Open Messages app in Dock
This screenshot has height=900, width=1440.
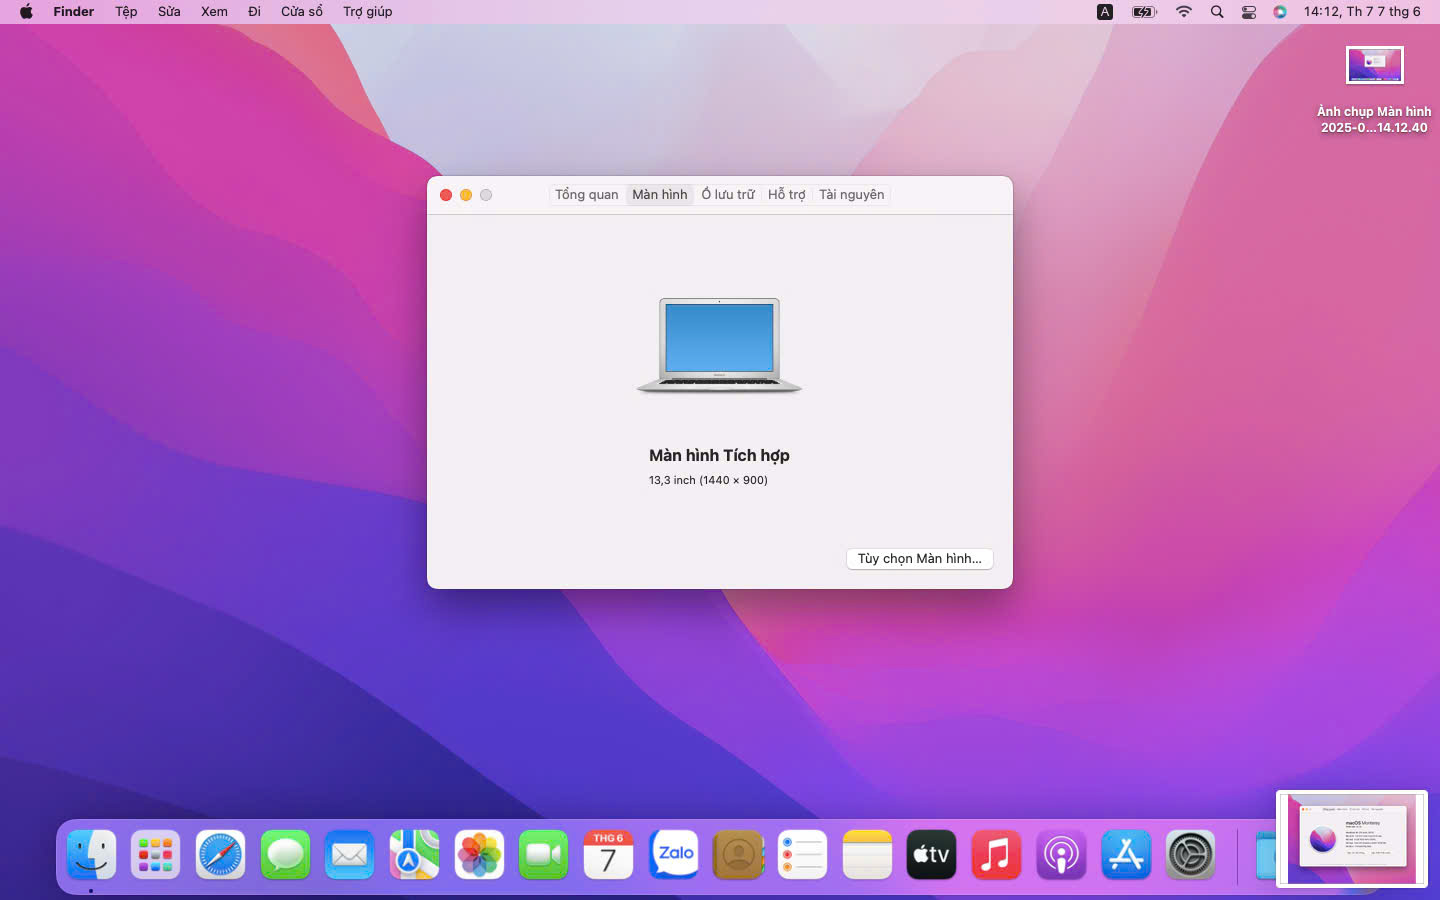pyautogui.click(x=285, y=855)
